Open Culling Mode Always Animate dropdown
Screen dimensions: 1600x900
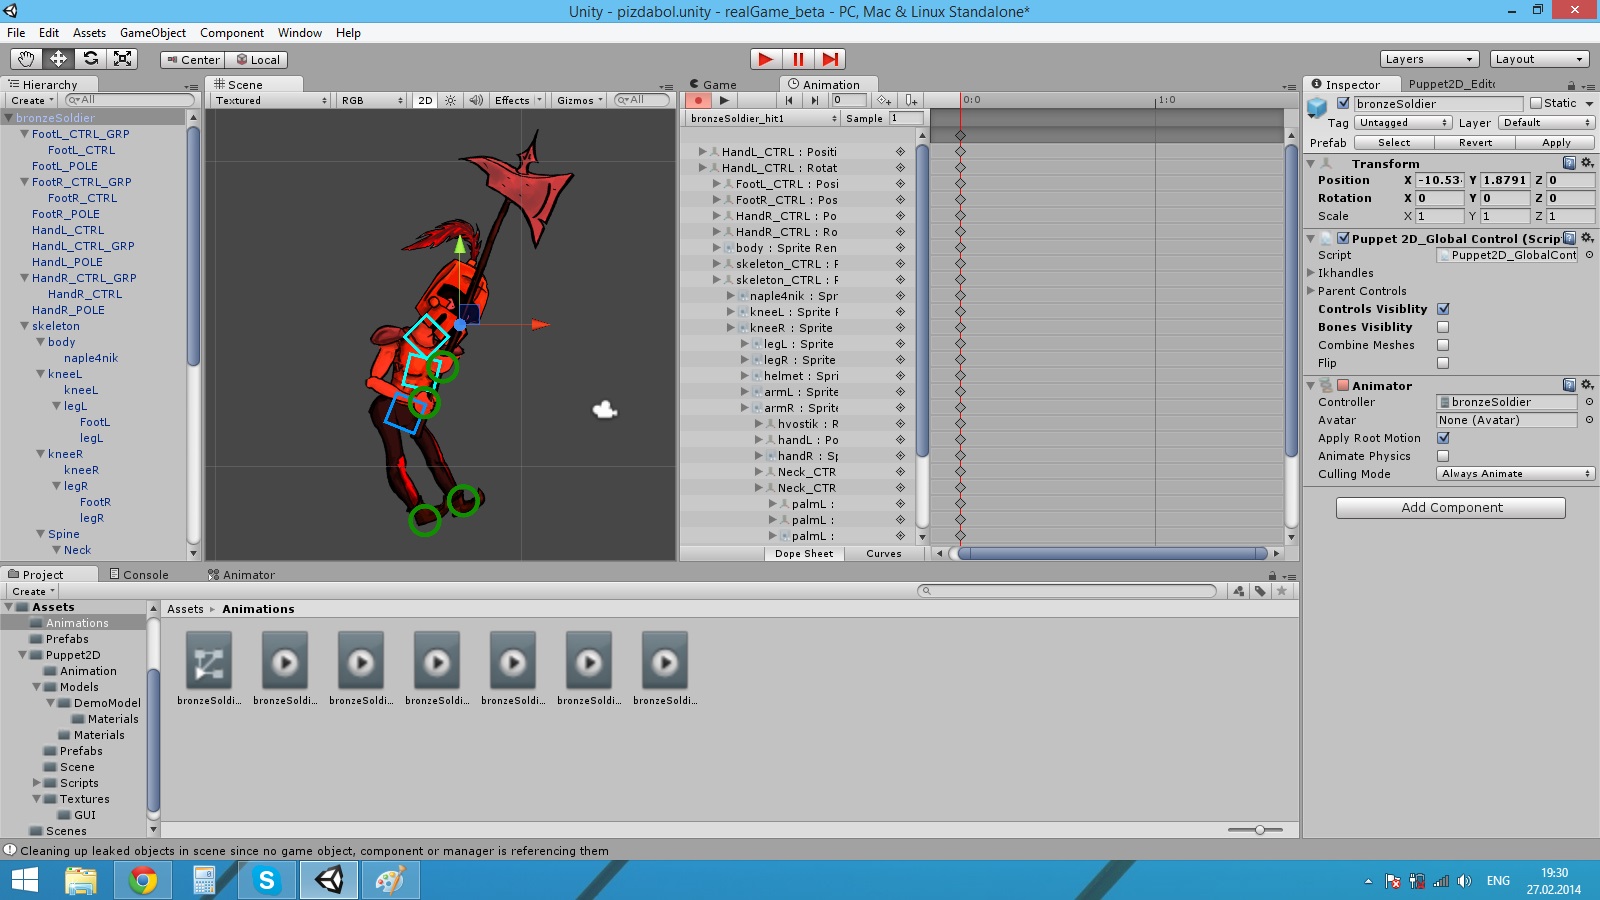click(1515, 474)
